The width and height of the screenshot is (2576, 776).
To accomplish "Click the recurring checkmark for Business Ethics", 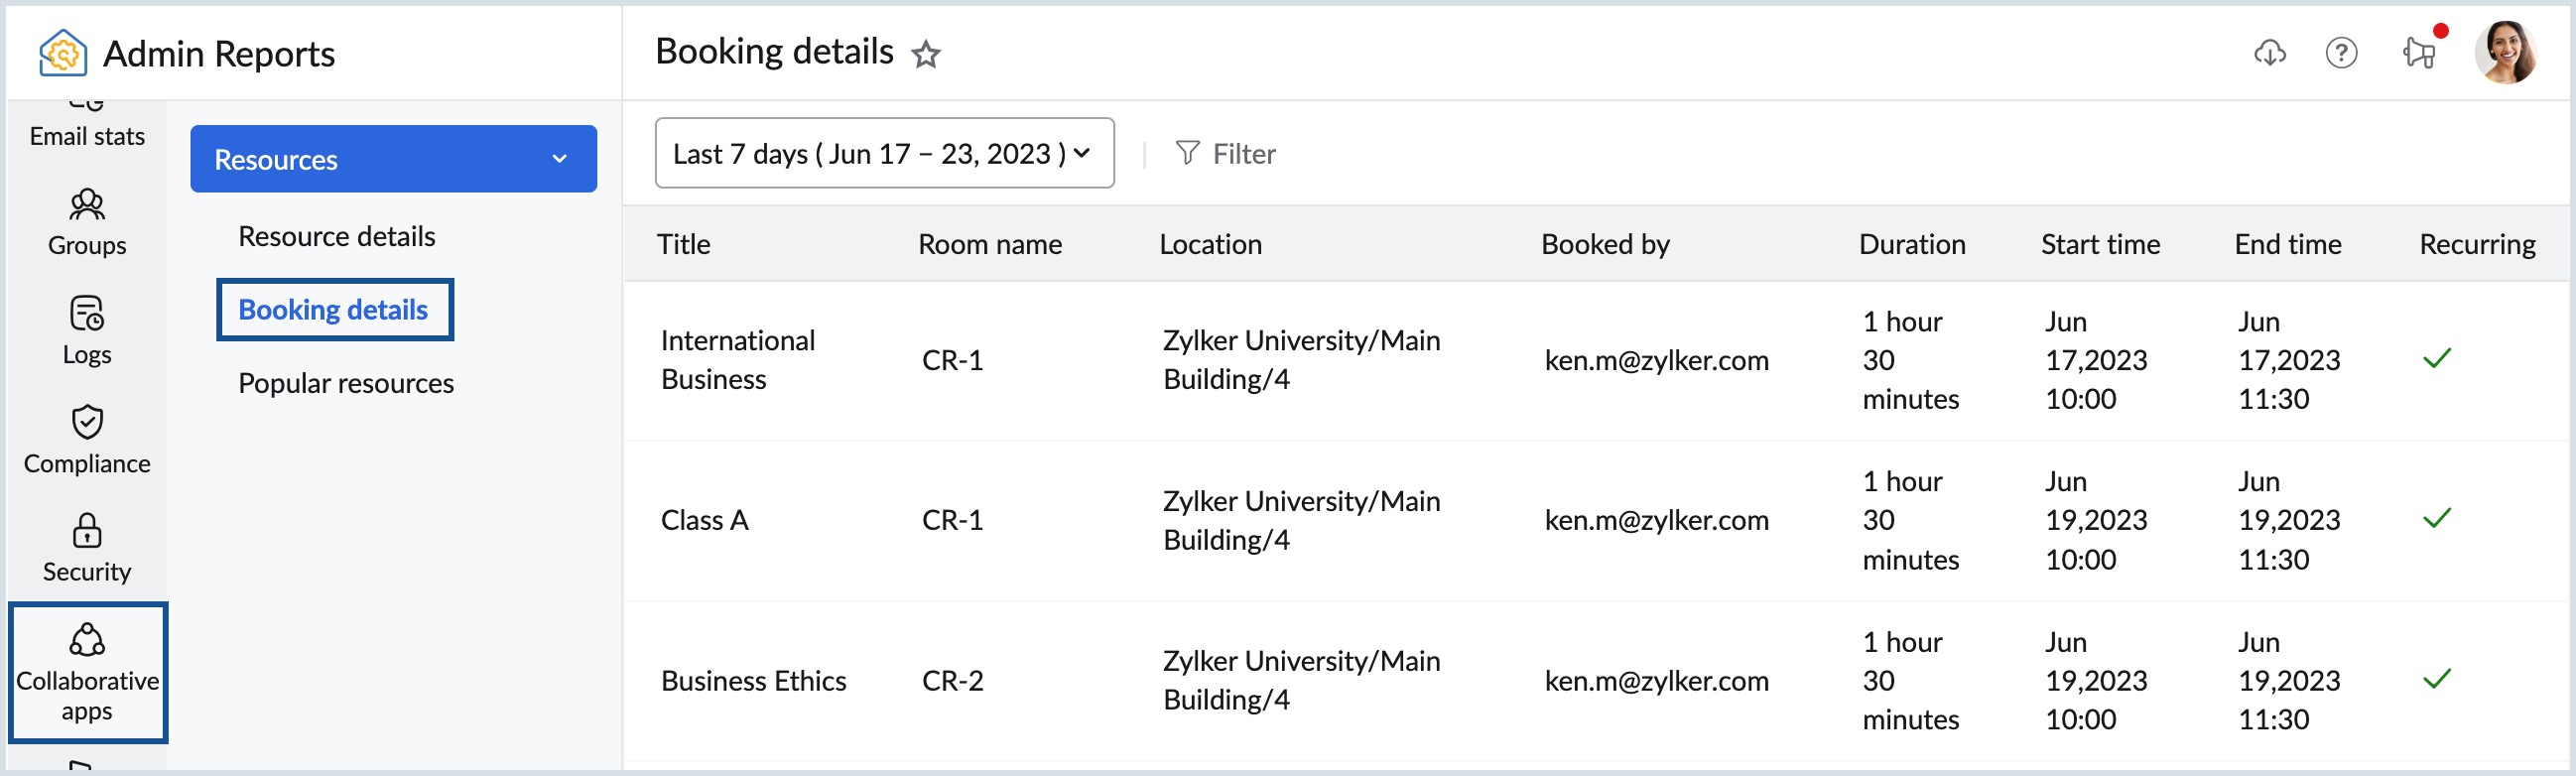I will [2437, 680].
